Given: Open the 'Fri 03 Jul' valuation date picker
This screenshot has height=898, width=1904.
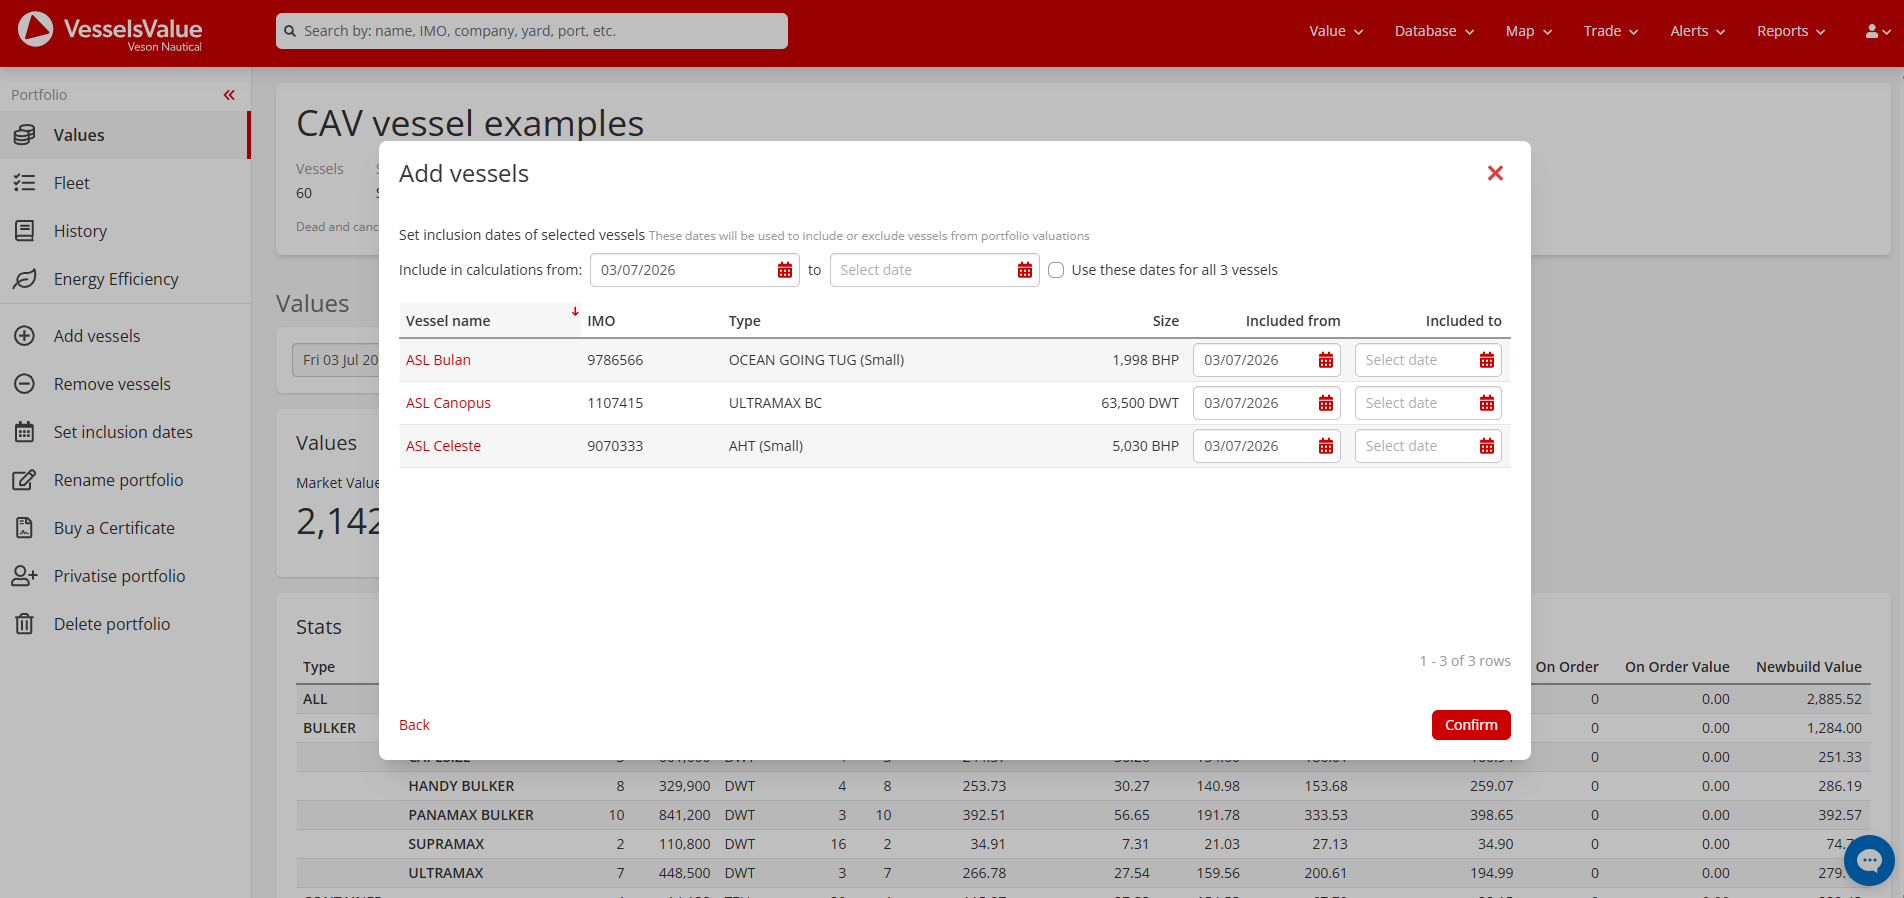Looking at the screenshot, I should point(336,360).
